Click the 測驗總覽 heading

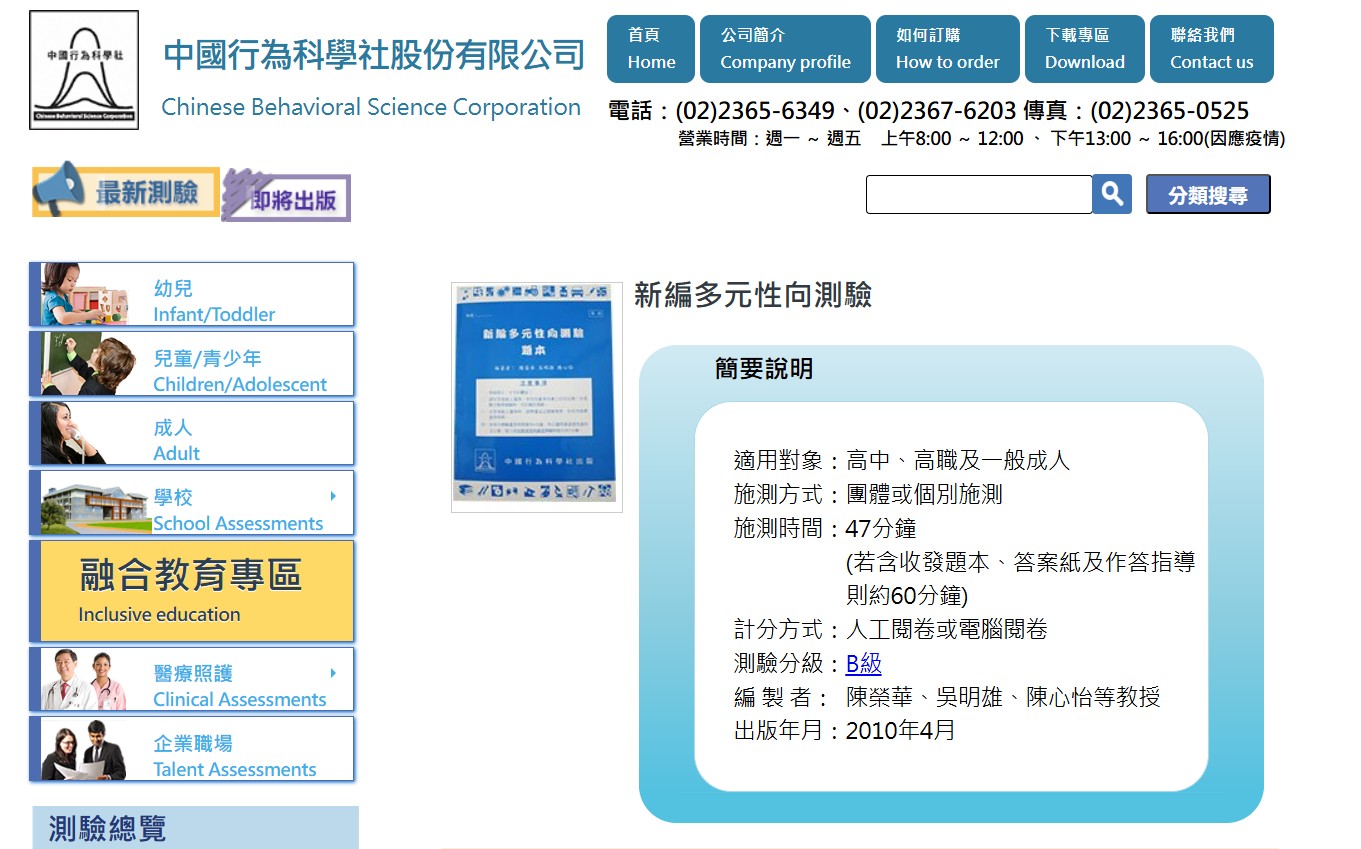[107, 828]
